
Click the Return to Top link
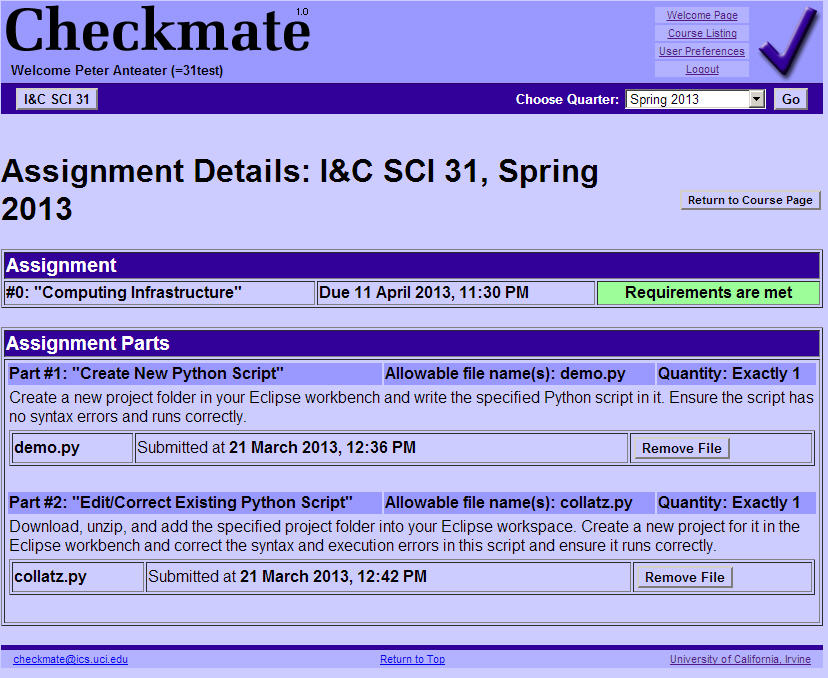pos(412,659)
